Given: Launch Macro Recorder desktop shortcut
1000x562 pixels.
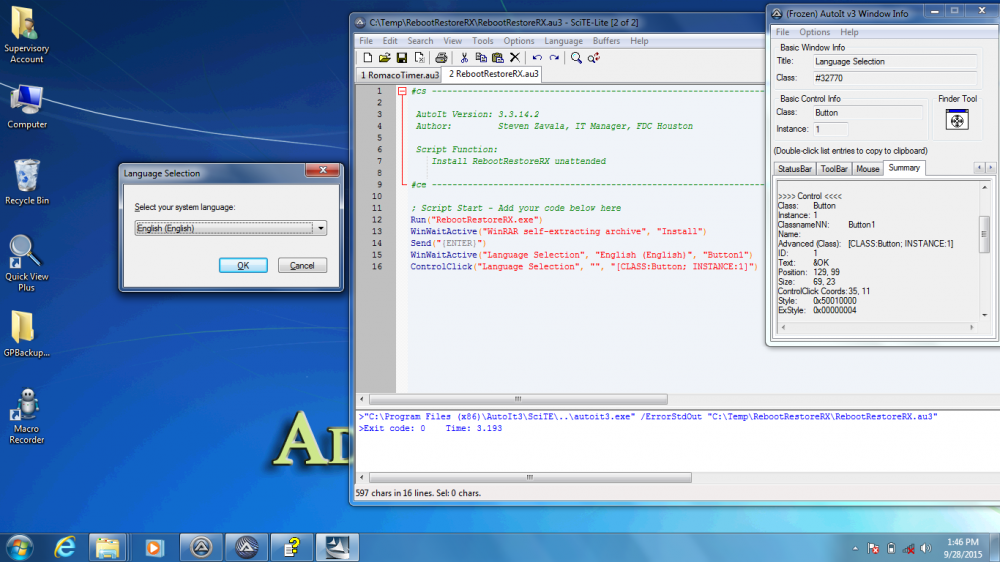Looking at the screenshot, I should pyautogui.click(x=26, y=416).
